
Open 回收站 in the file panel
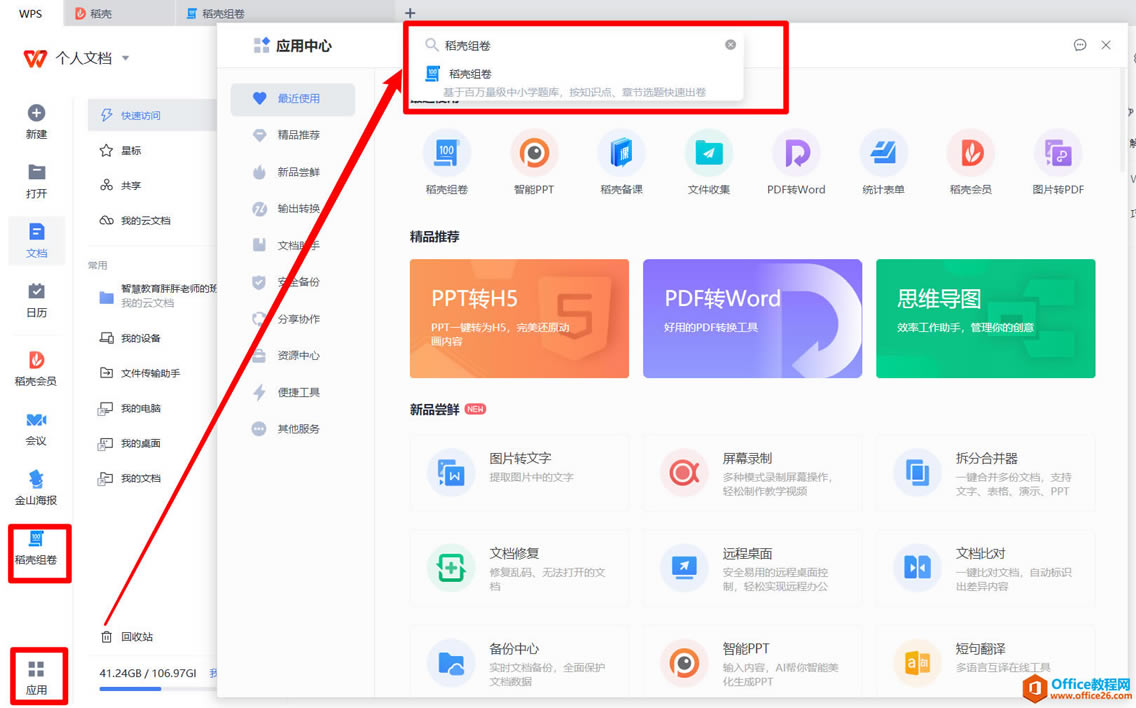click(x=136, y=636)
